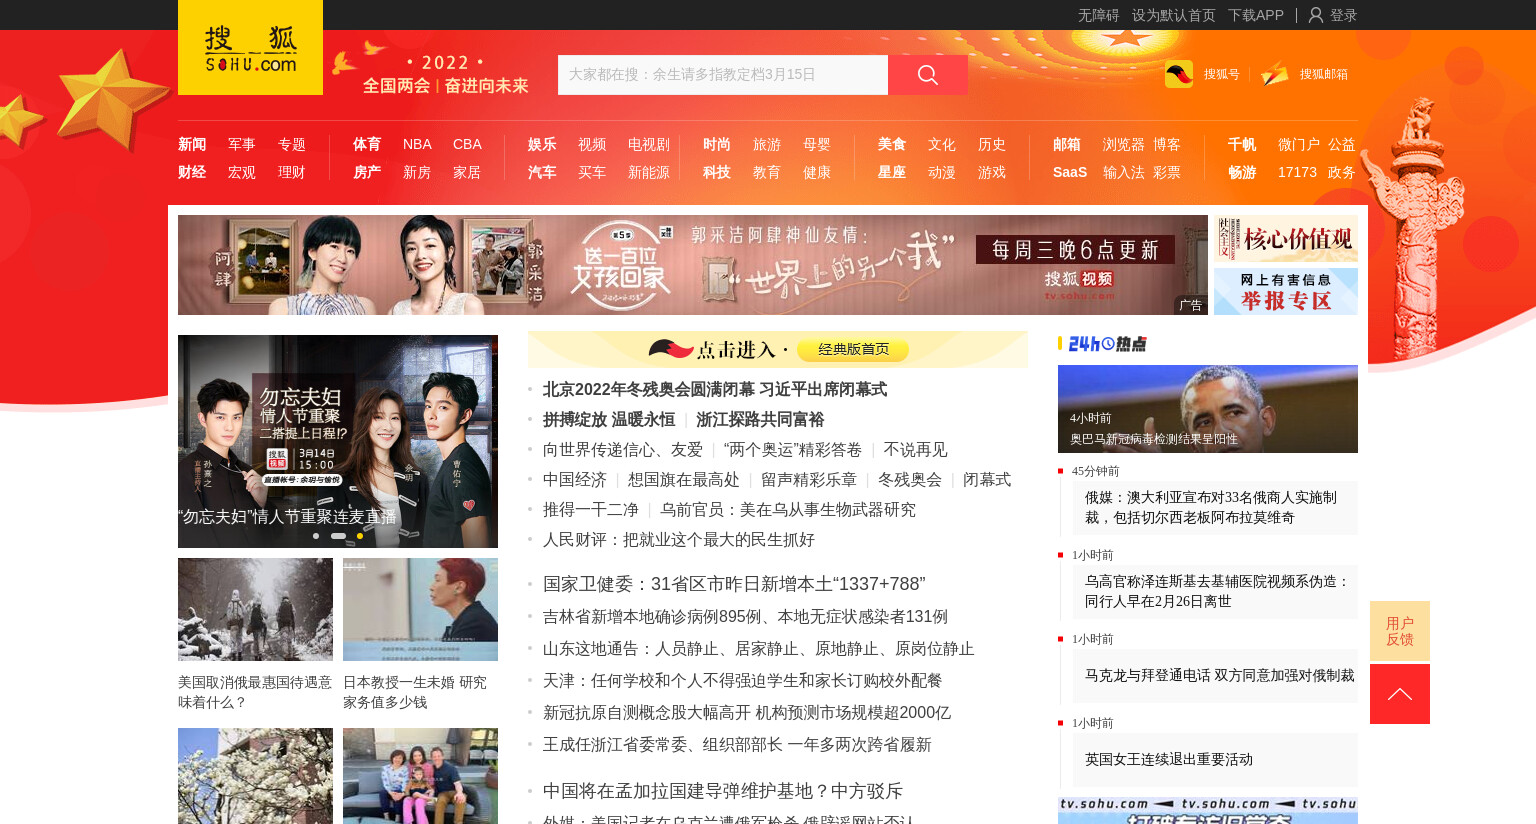Image resolution: width=1536 pixels, height=824 pixels.
Task: Open 马克龙与拜登通电话 hot news
Action: 1215,675
